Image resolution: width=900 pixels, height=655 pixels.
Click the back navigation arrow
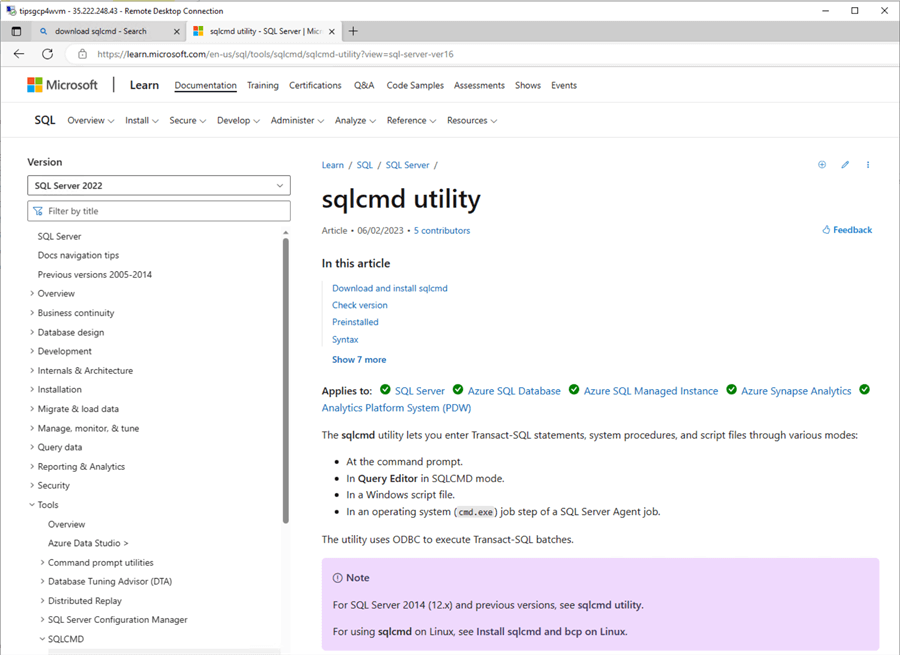18,54
